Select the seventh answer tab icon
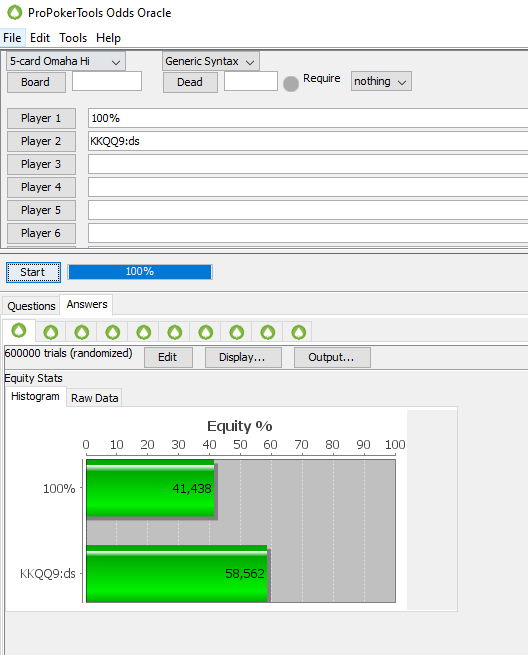This screenshot has height=655, width=528. coord(206,333)
